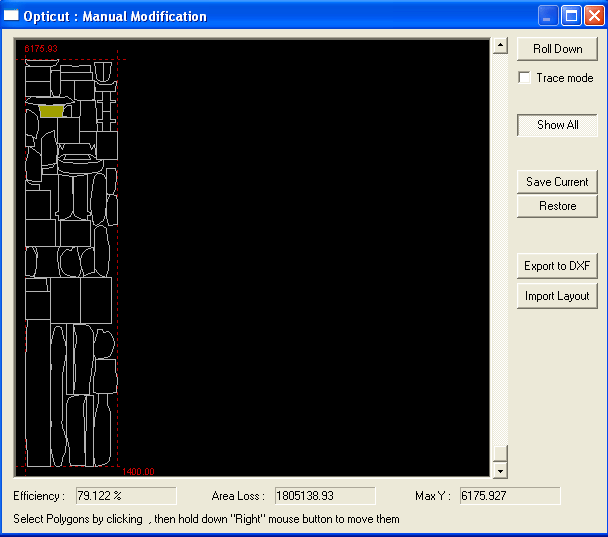Enable the Trace mode checkbox
Image resolution: width=608 pixels, height=537 pixels.
coord(524,78)
